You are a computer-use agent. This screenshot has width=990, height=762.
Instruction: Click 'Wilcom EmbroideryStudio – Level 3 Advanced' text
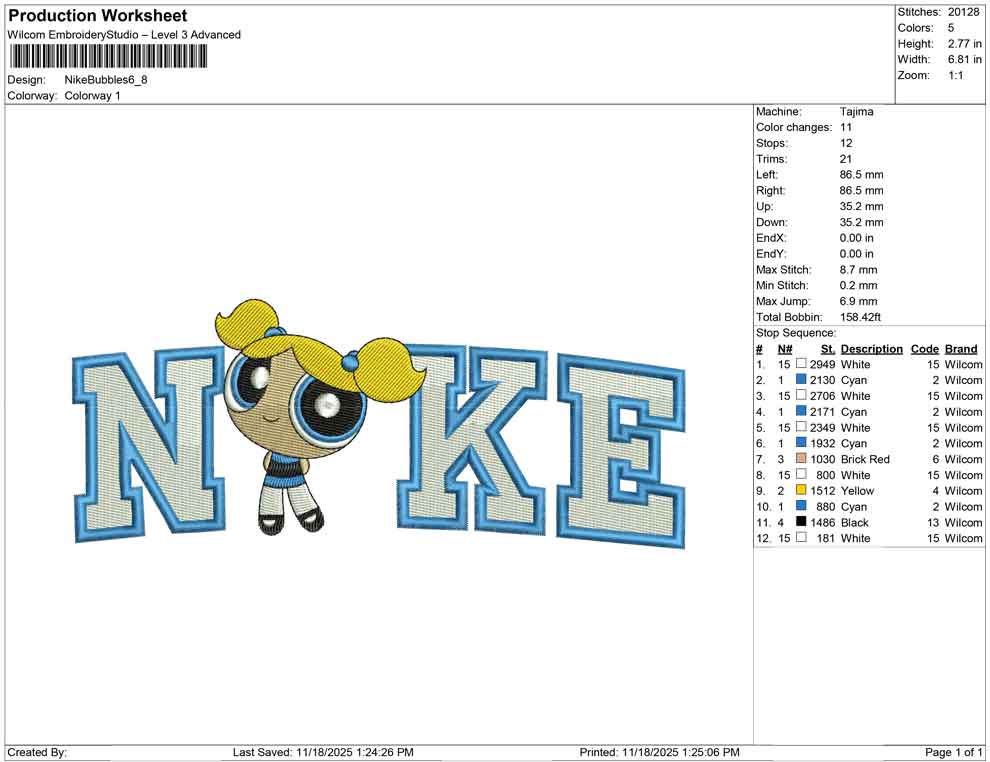[124, 35]
